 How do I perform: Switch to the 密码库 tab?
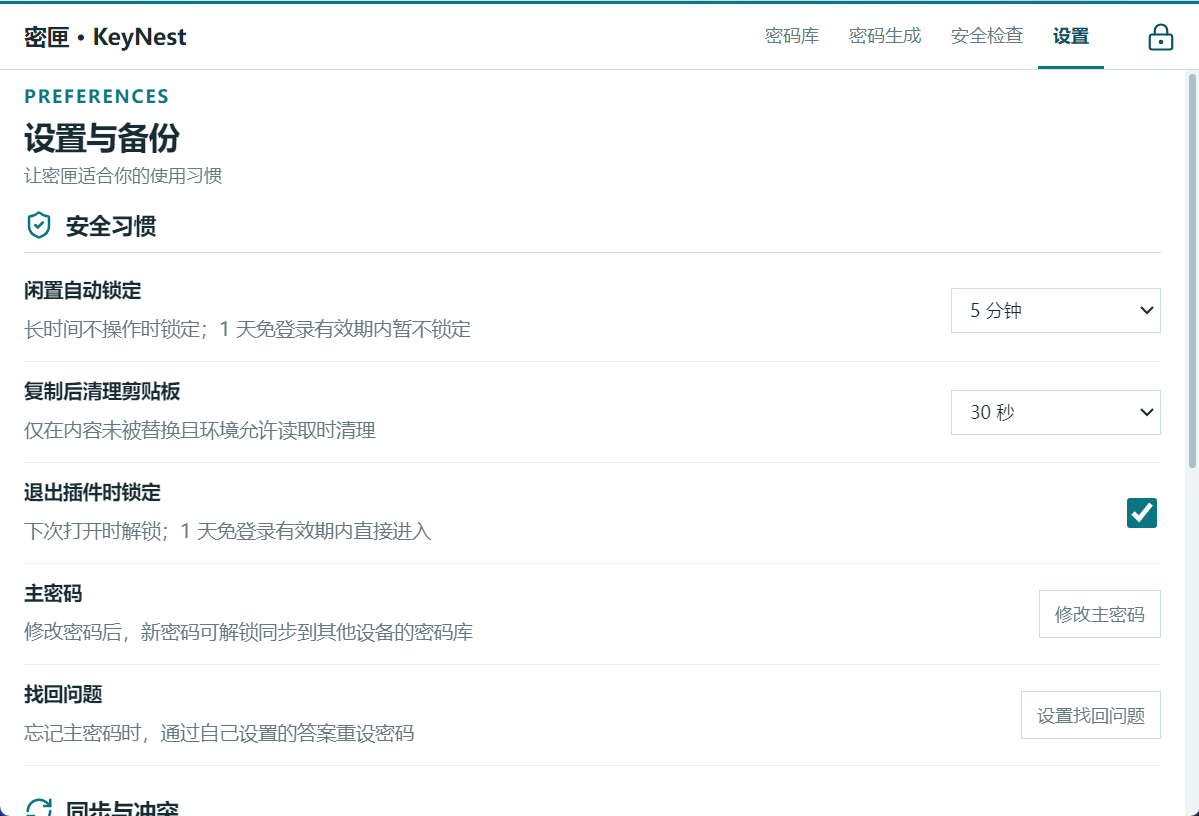[x=791, y=36]
